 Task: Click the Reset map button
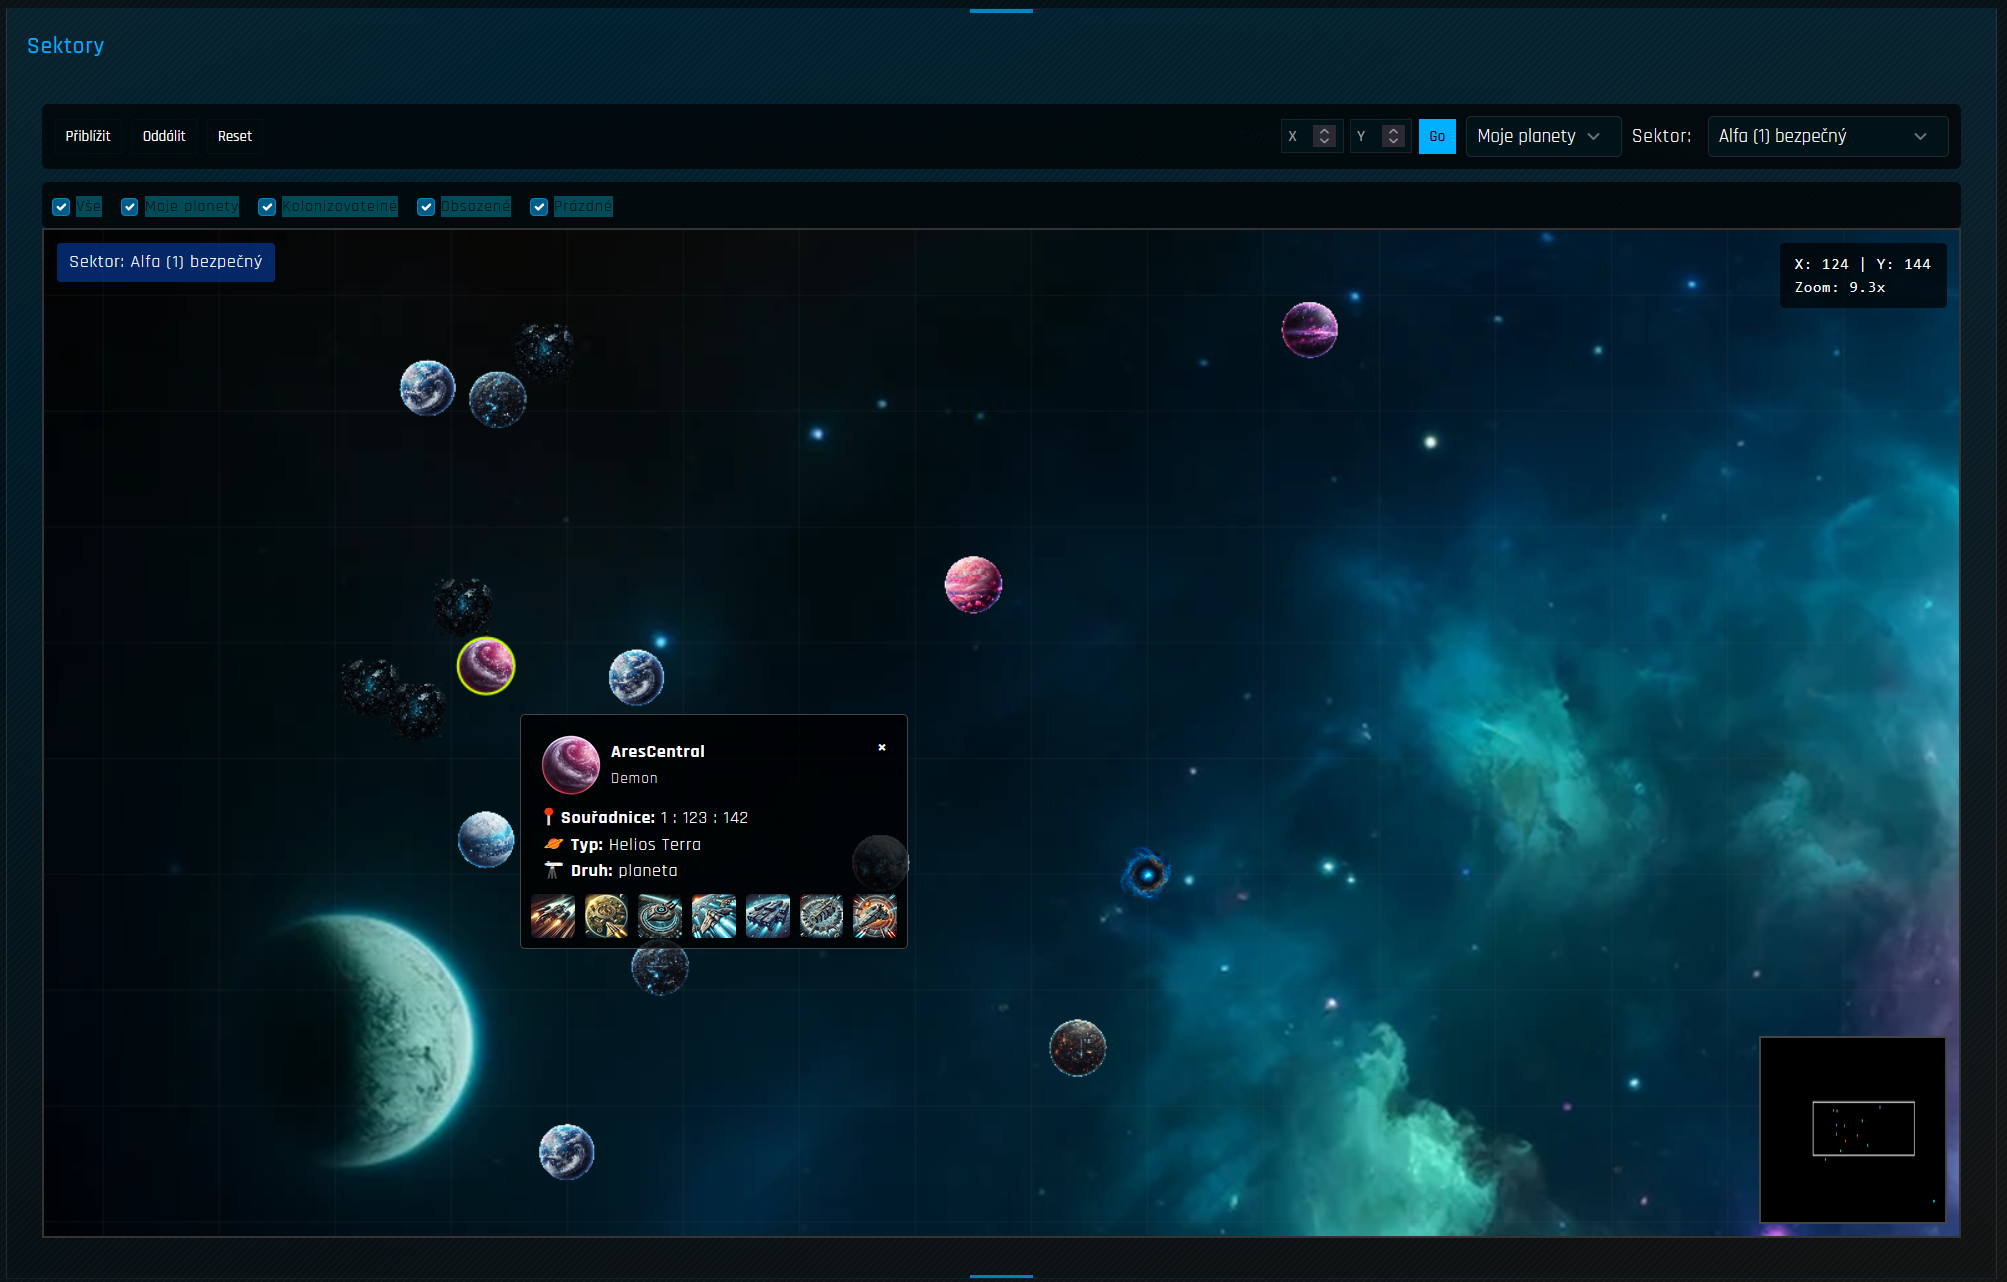[x=235, y=136]
